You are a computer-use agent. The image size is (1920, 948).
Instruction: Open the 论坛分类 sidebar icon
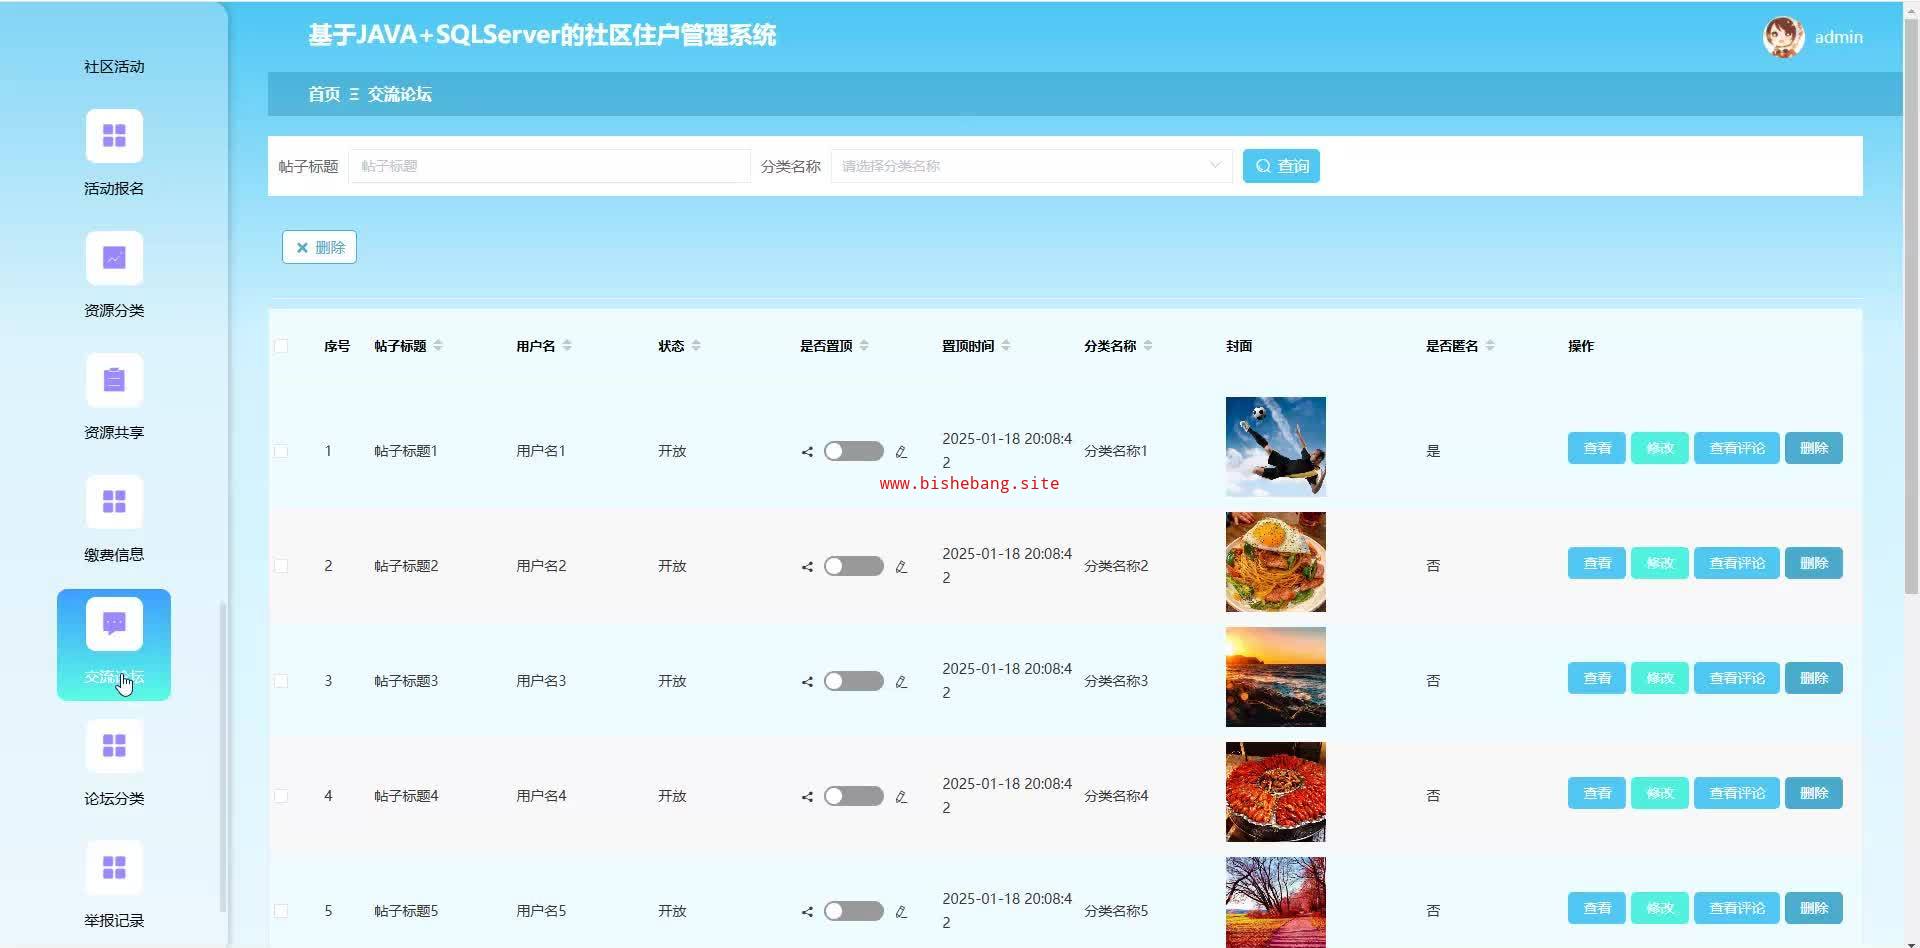[114, 746]
